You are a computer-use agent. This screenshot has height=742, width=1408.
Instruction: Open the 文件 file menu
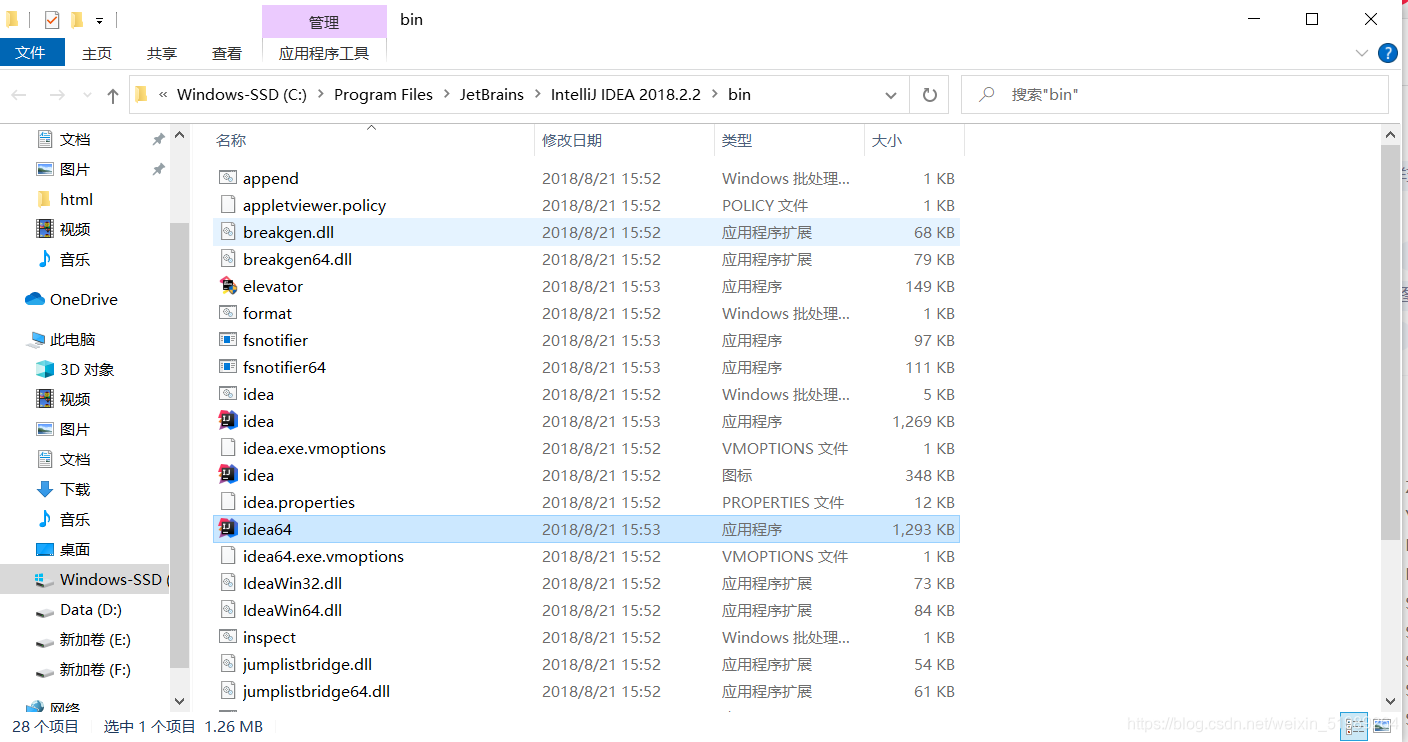(x=32, y=53)
